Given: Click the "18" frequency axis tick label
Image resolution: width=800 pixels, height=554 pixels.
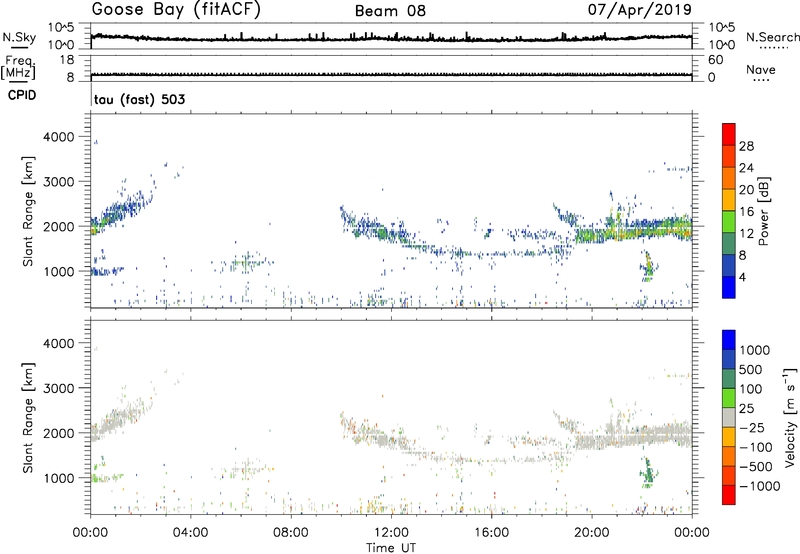Looking at the screenshot, I should 67,60.
